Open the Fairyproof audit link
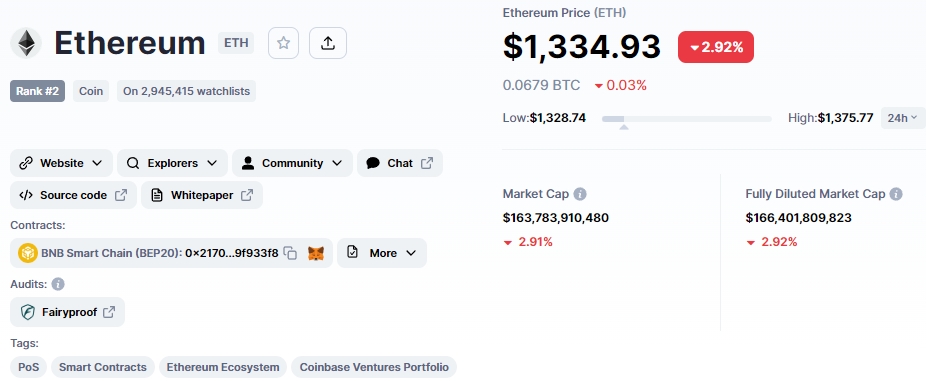 pos(67,312)
